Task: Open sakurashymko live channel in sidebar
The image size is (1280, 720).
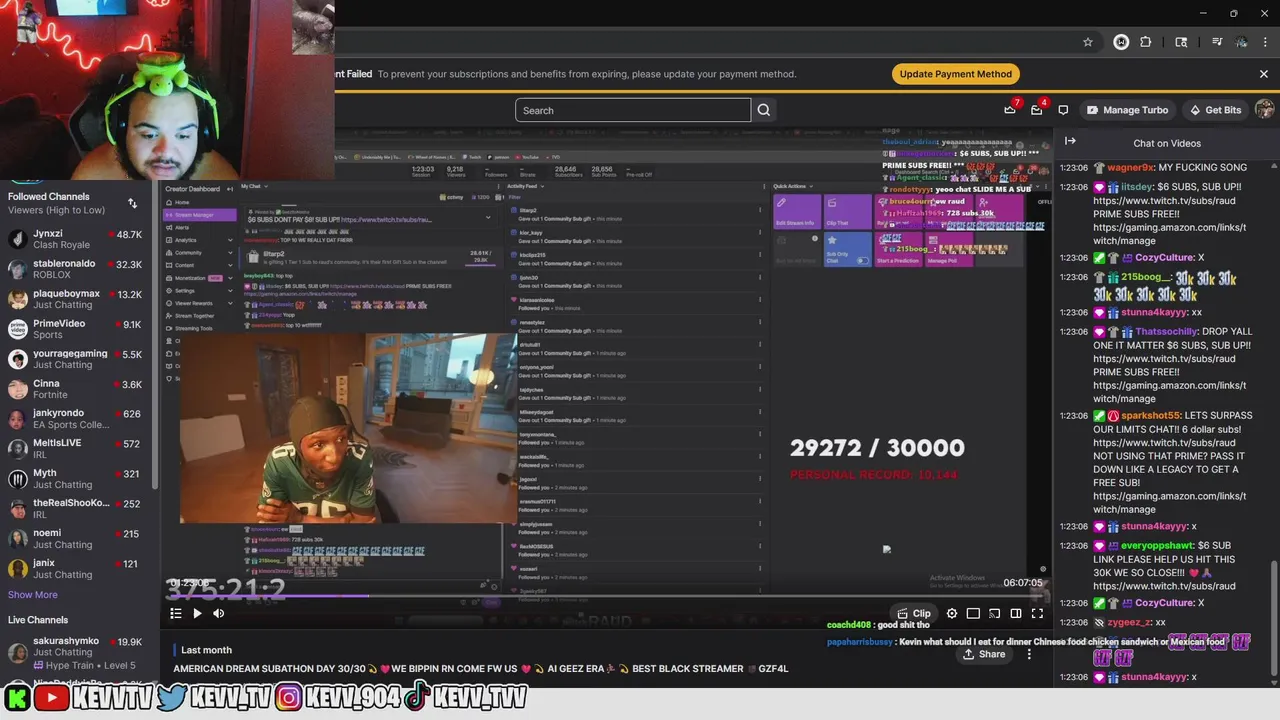Action: pyautogui.click(x=76, y=652)
